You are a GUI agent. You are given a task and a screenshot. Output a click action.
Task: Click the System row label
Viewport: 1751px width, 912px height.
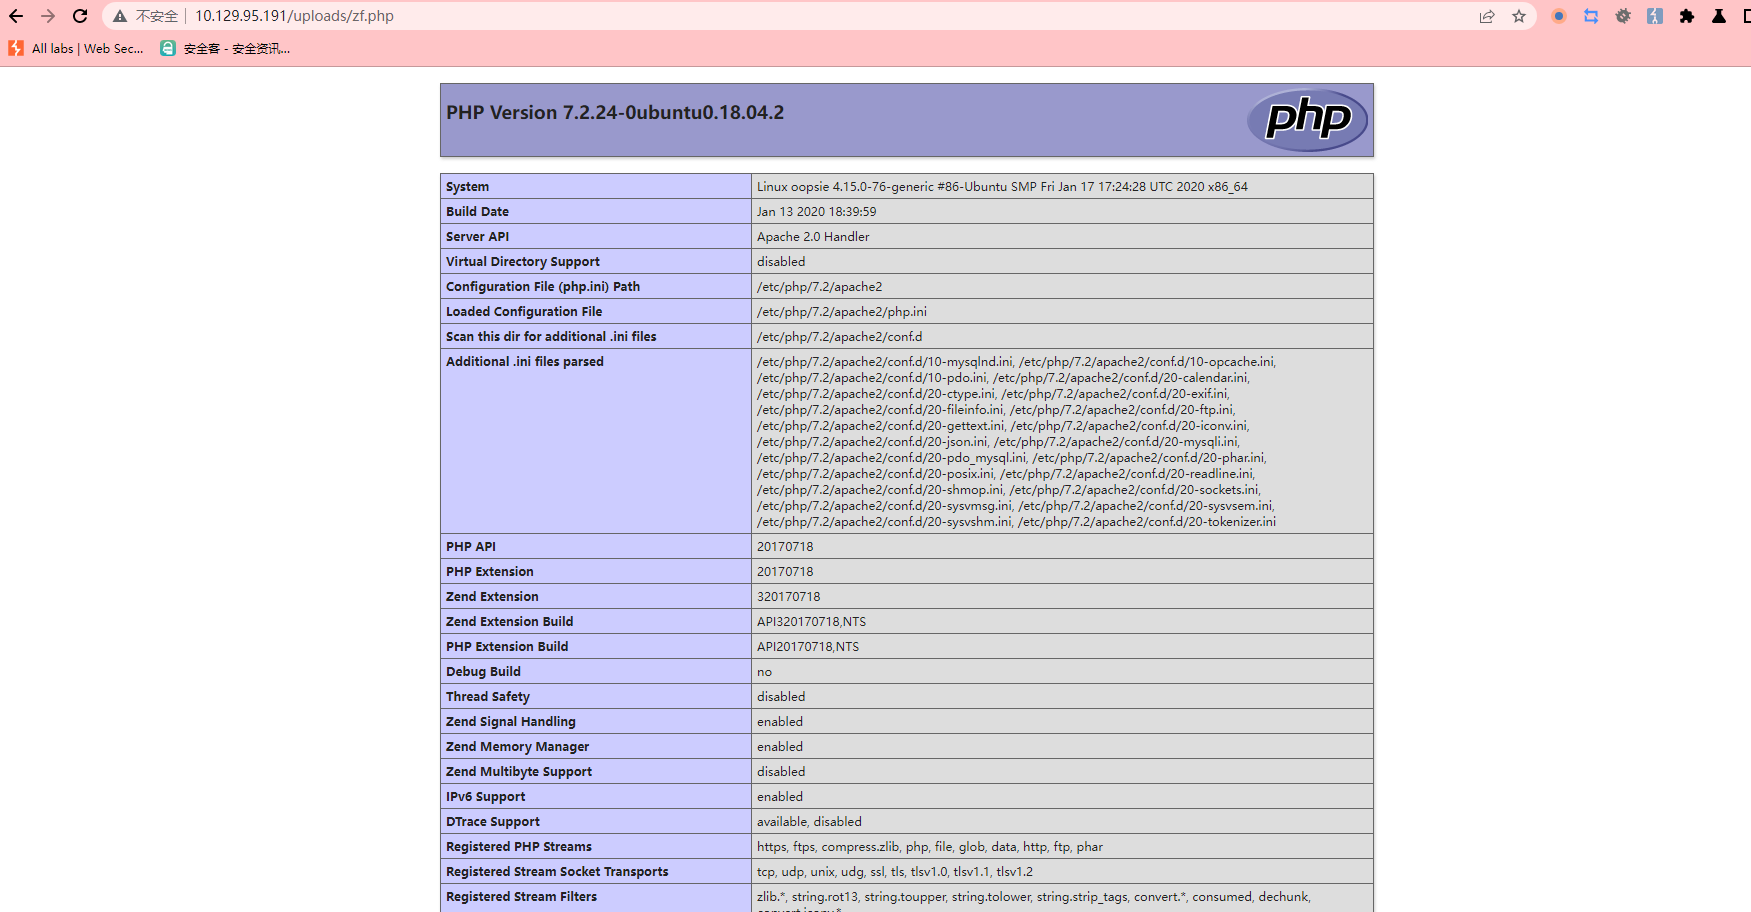tap(467, 187)
